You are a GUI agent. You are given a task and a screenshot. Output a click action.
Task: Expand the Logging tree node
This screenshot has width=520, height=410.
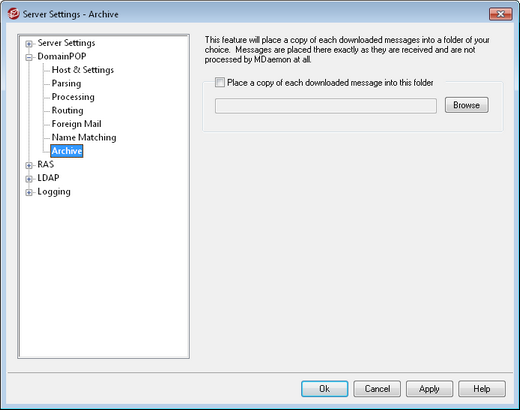(x=29, y=192)
